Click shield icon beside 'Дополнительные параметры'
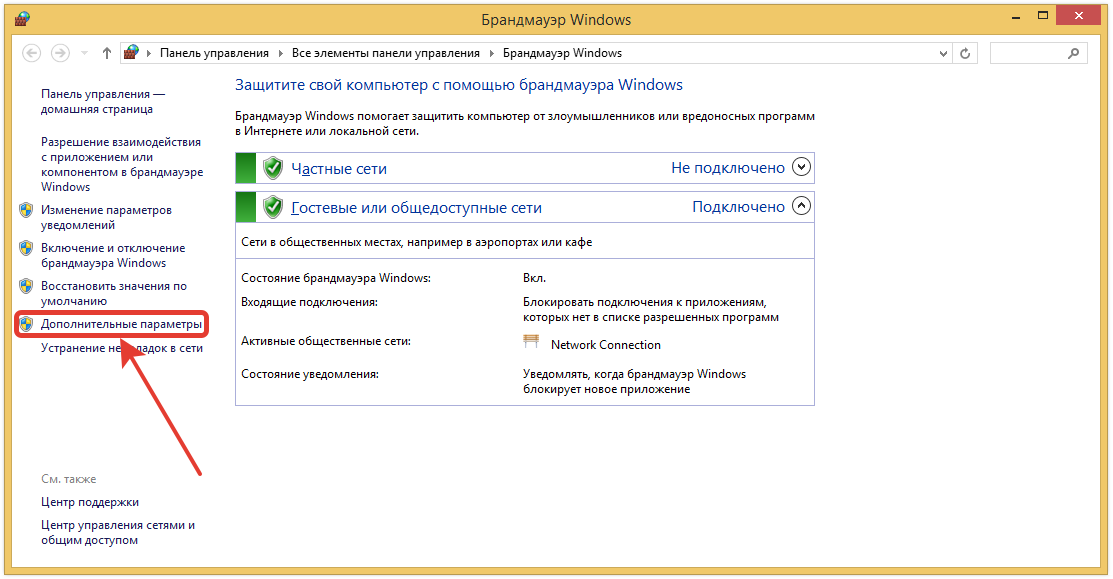The width and height of the screenshot is (1113, 579). click(x=26, y=324)
